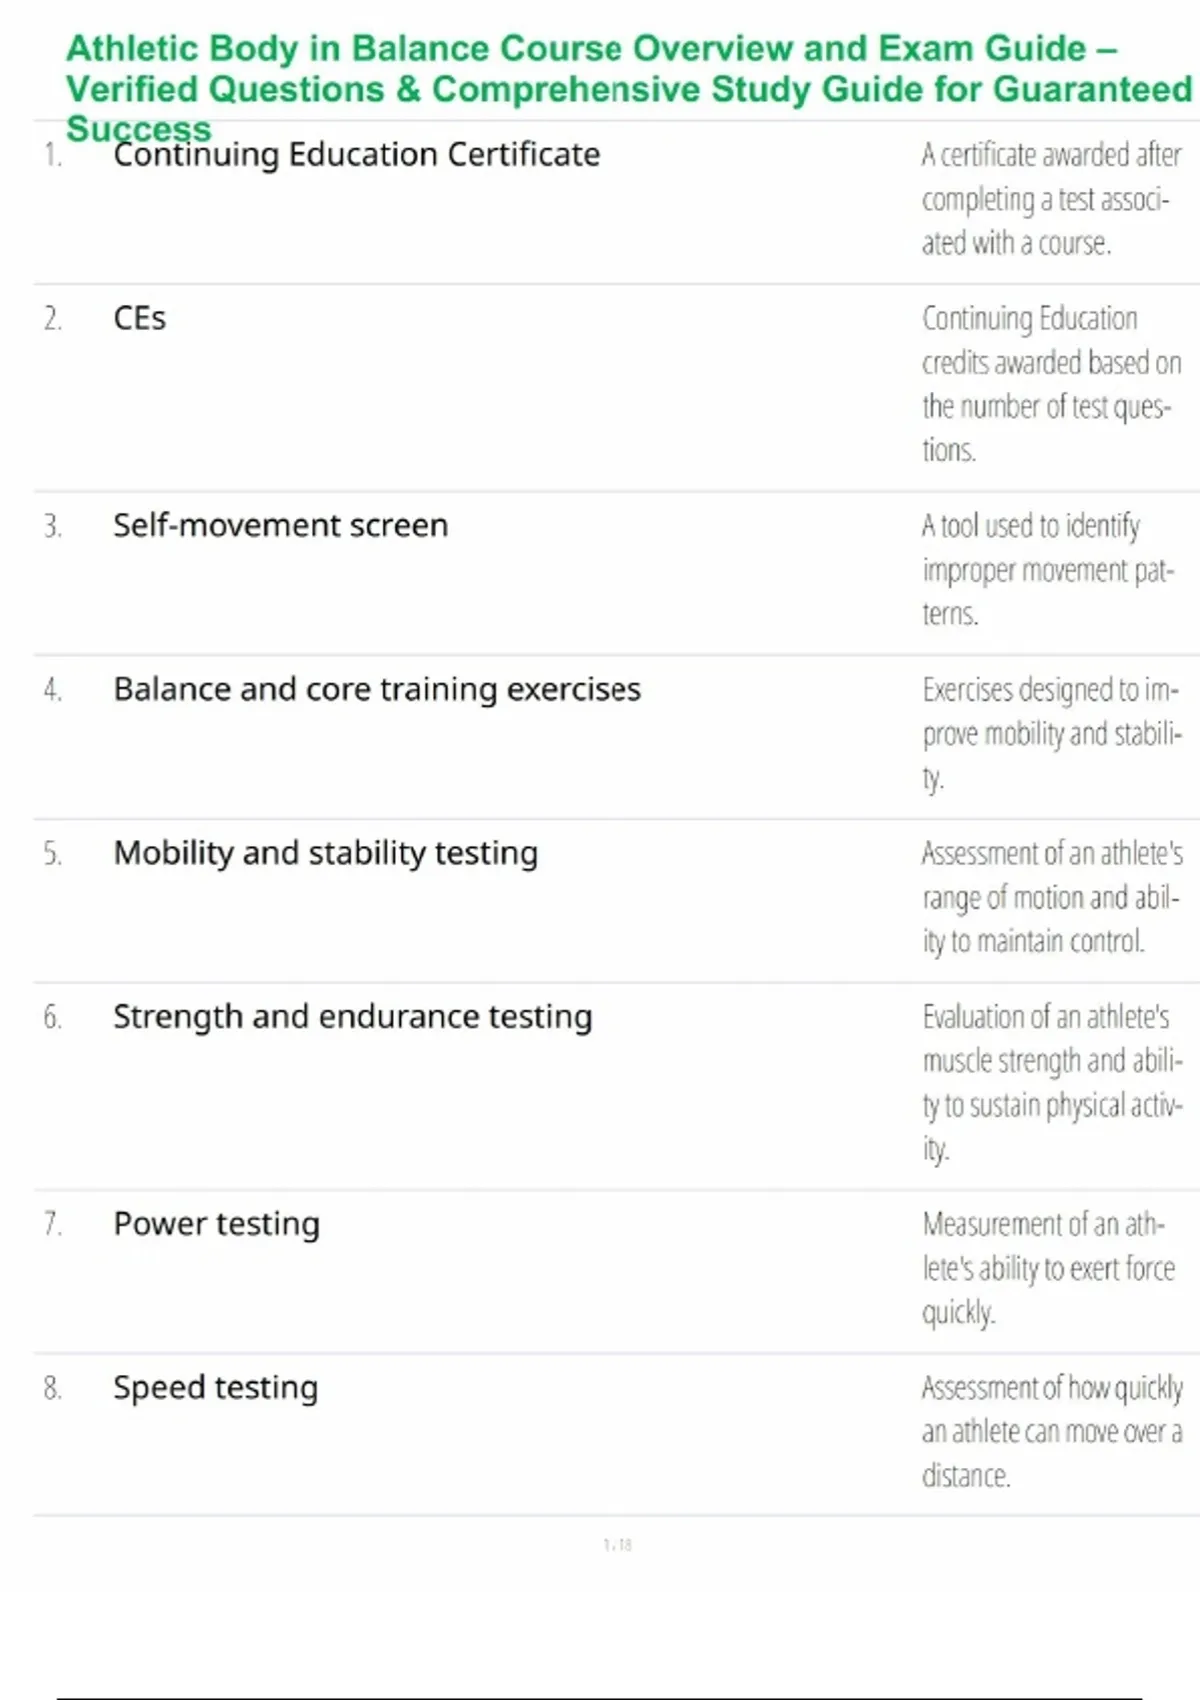Click the definition starting "A certificate awarded after"
Image resolution: width=1200 pixels, height=1700 pixels.
(1050, 199)
